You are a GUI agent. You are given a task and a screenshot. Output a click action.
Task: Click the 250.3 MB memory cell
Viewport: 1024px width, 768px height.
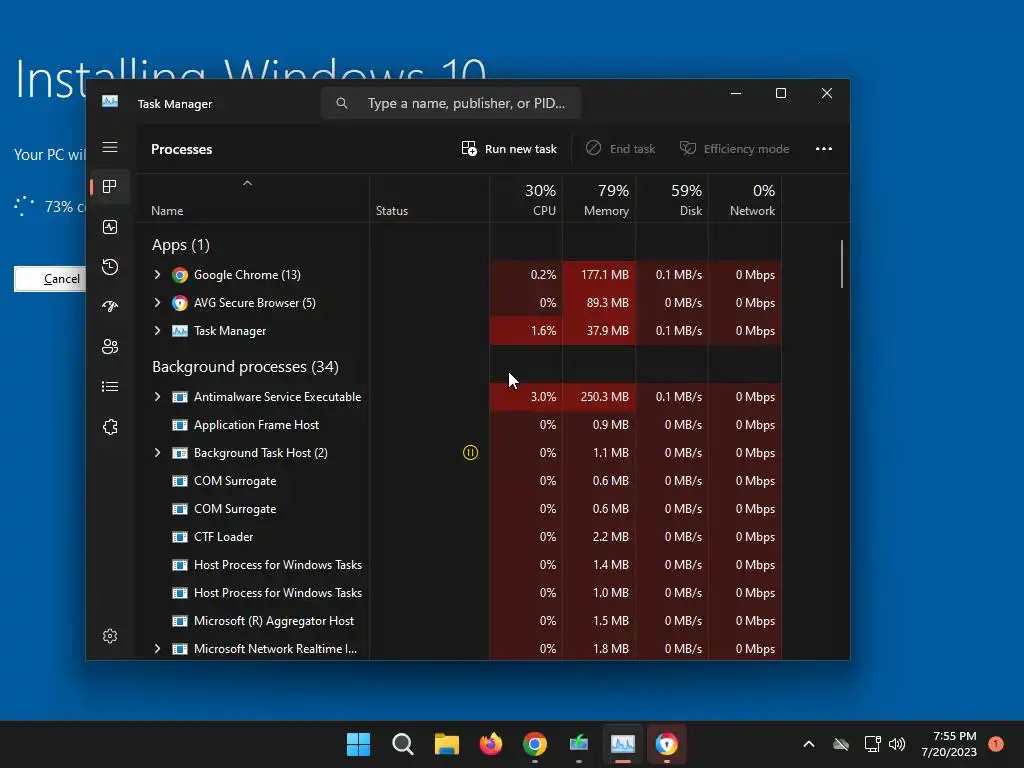(600, 397)
